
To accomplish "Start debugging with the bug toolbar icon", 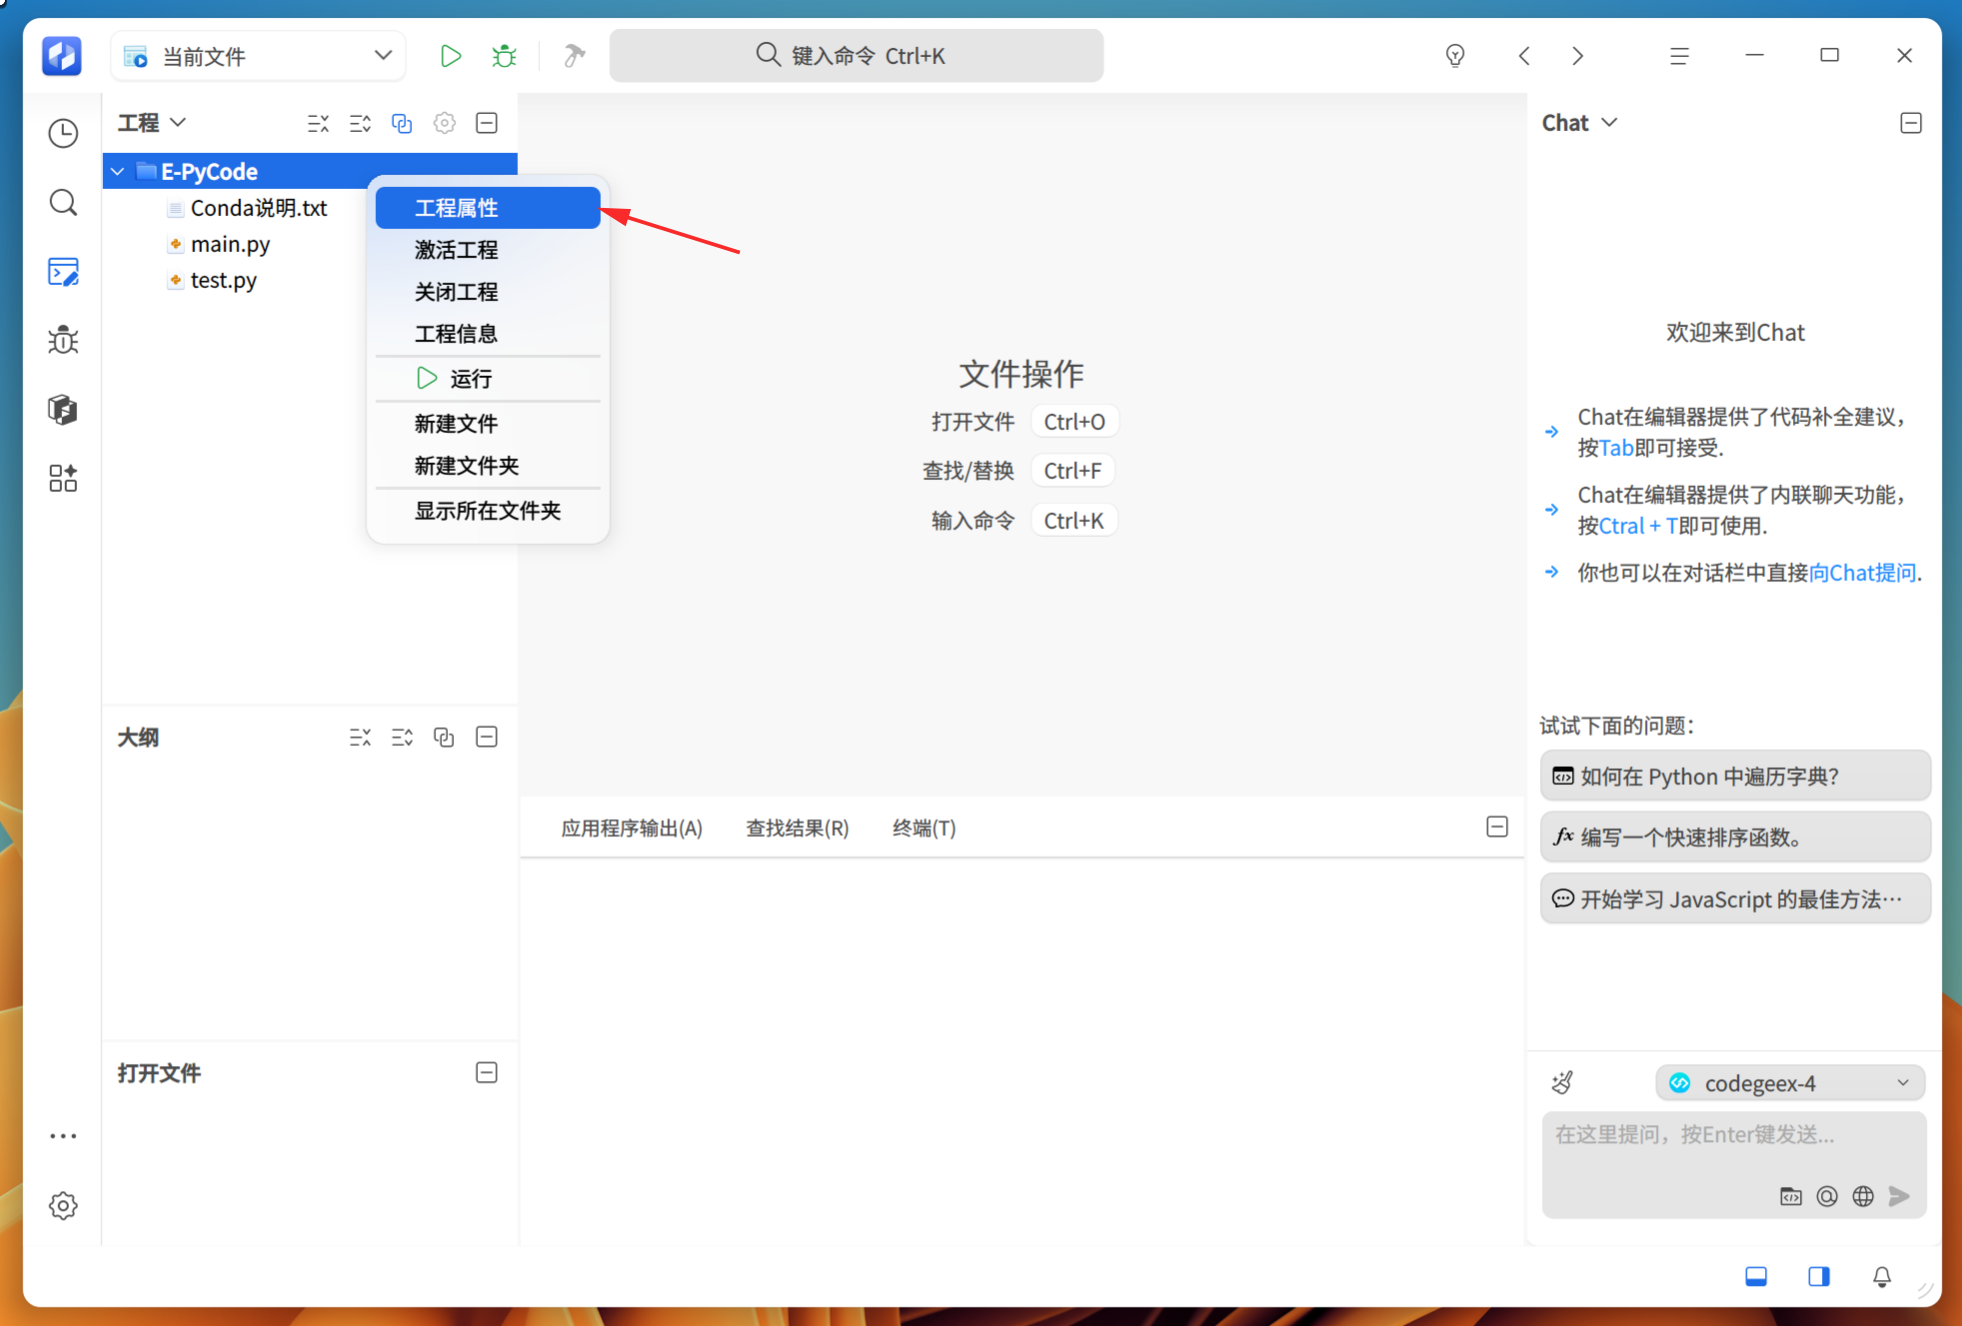I will (x=504, y=56).
